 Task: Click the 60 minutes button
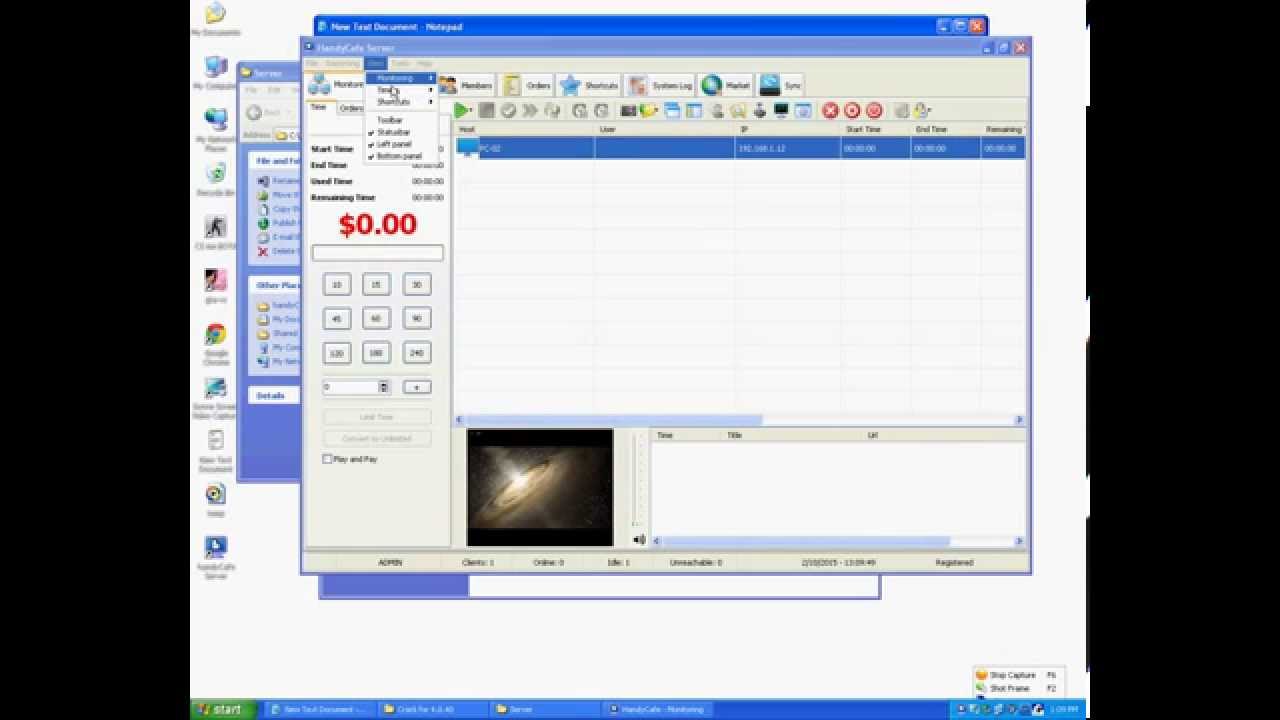[377, 319]
